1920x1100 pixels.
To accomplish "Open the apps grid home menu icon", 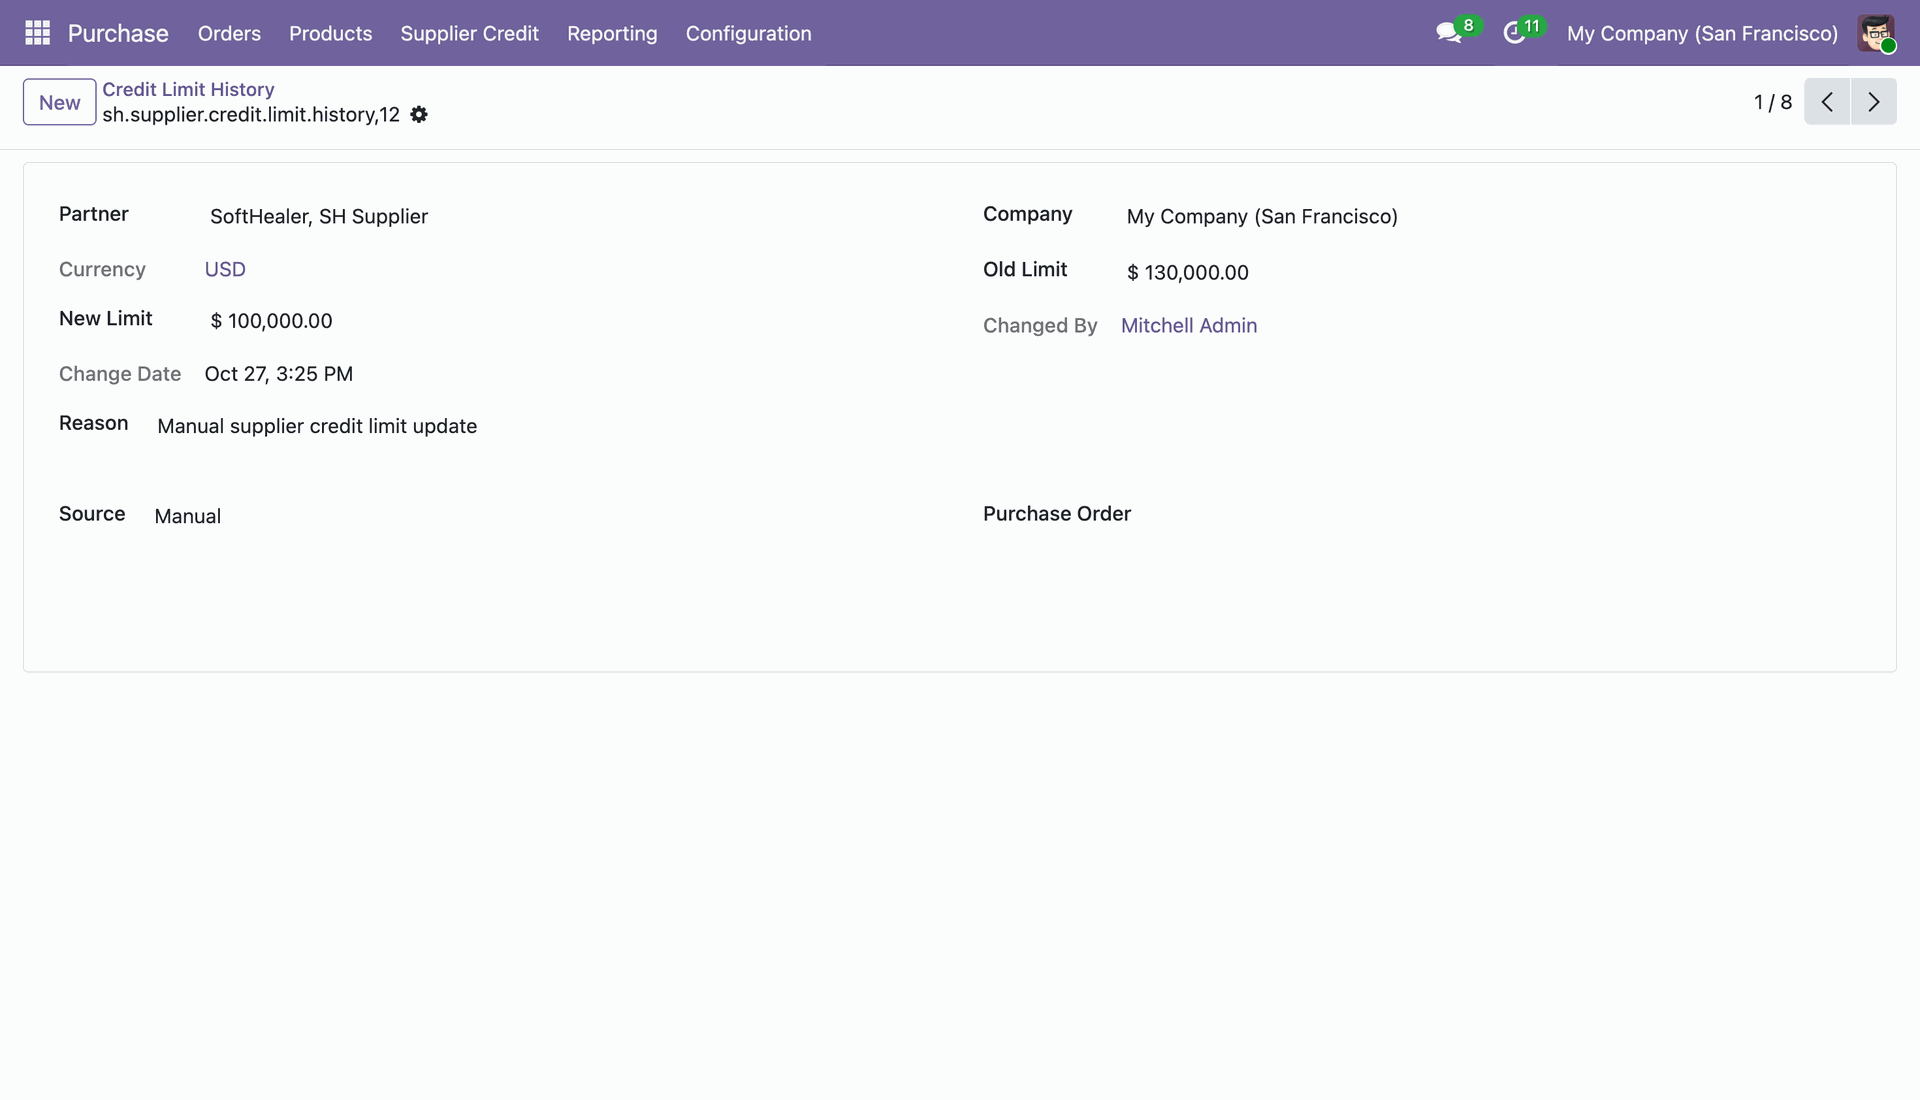I will click(37, 33).
